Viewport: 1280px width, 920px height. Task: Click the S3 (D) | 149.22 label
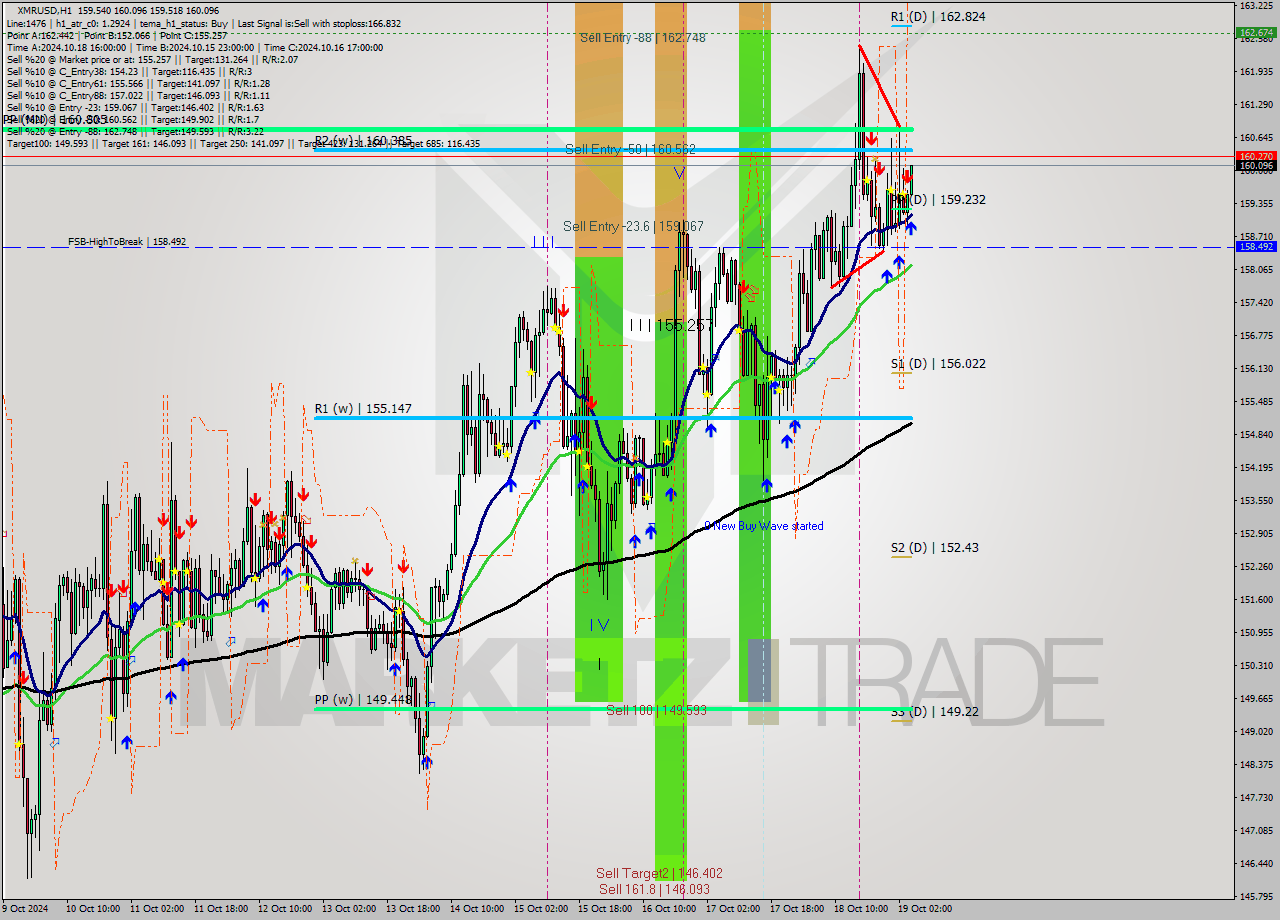coord(935,712)
